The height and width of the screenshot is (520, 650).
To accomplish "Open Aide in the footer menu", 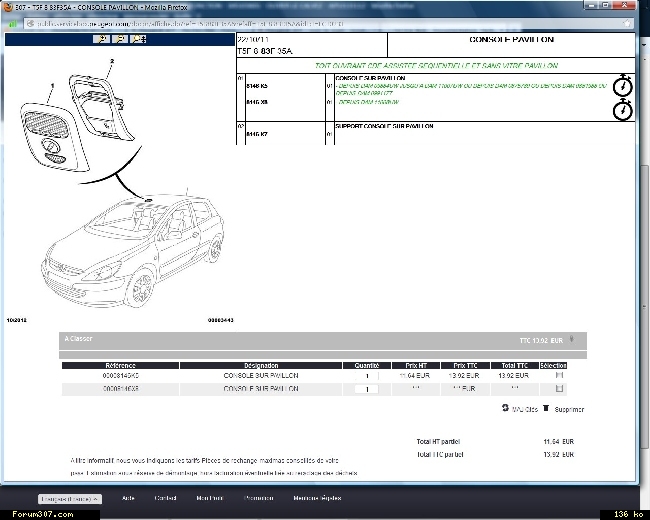I will [x=128, y=498].
